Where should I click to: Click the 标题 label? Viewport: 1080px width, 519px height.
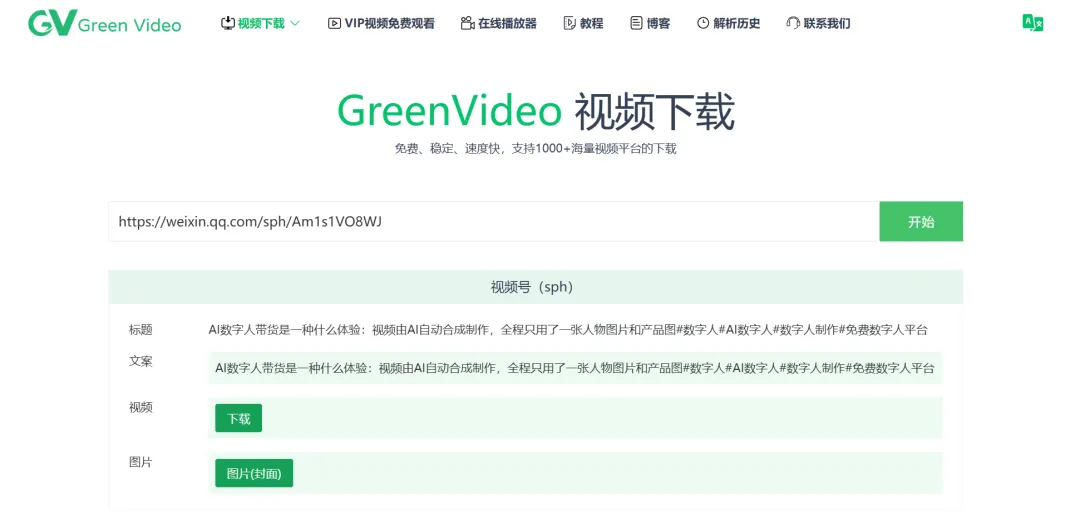(141, 330)
